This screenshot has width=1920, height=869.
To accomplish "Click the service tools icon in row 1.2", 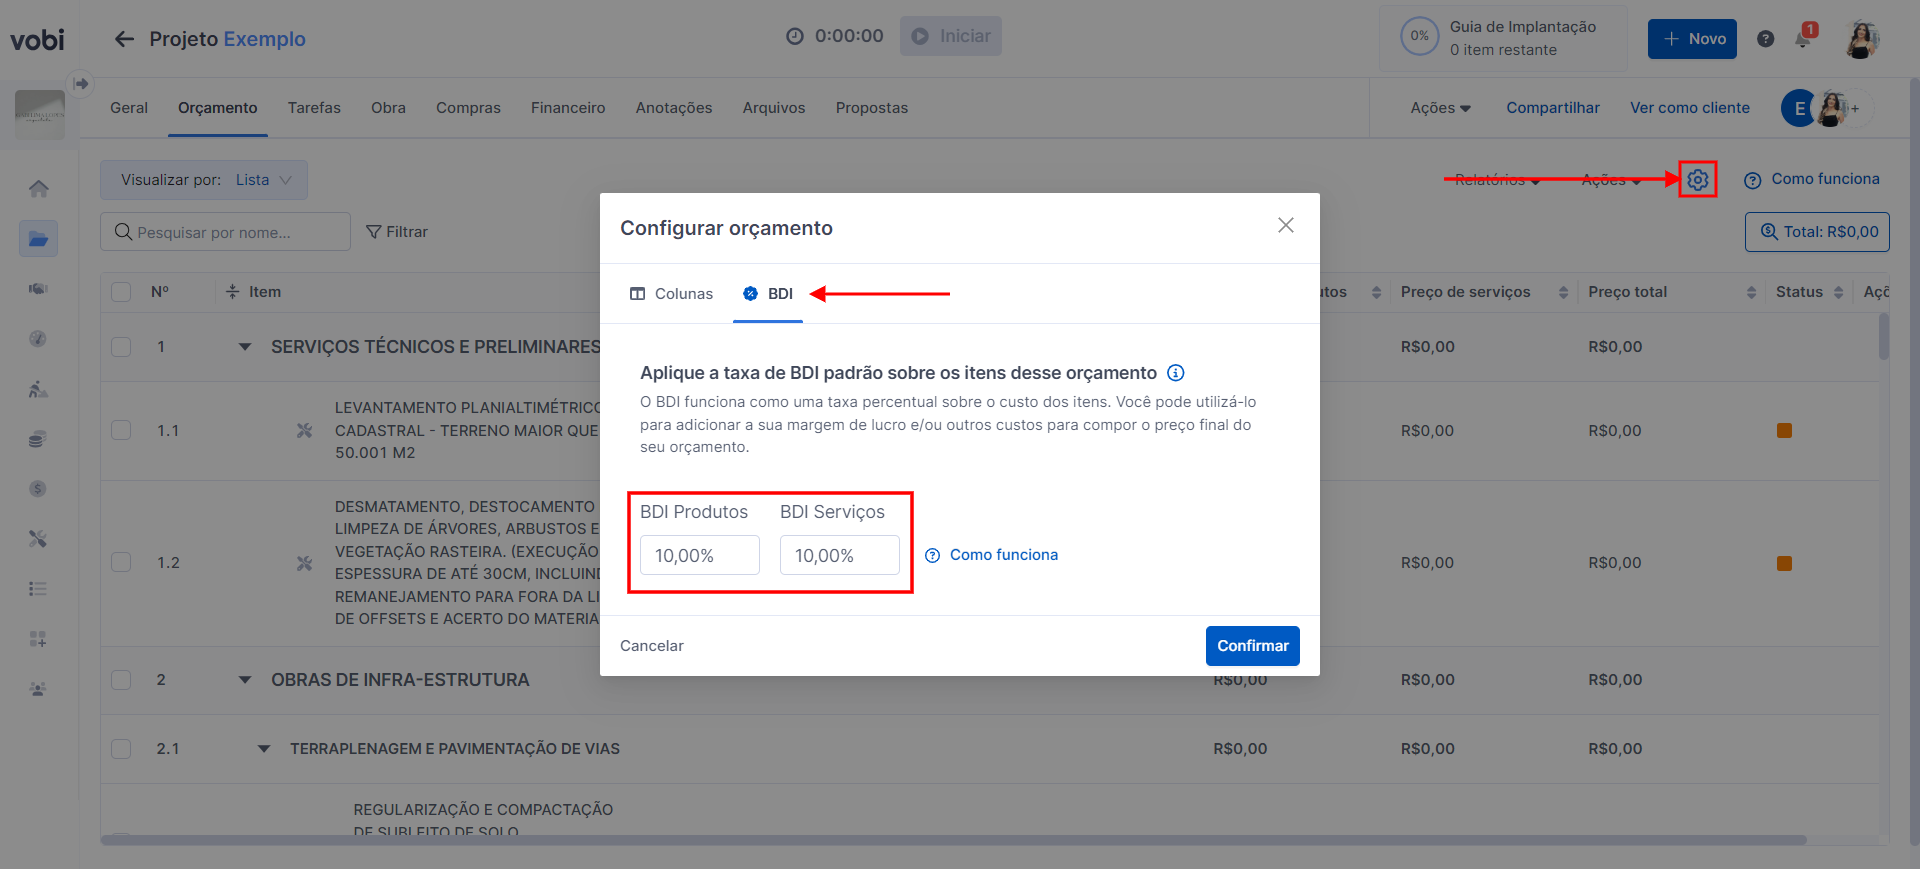I will point(305,564).
